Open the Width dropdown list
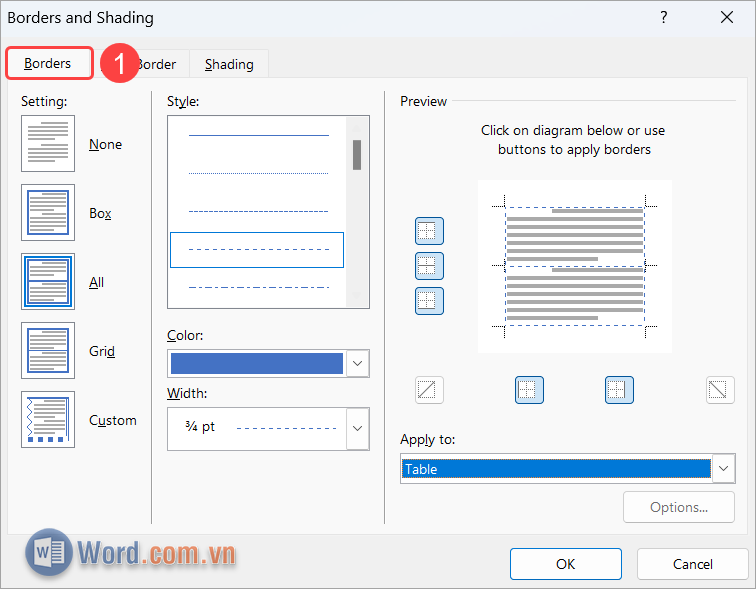Image resolution: width=756 pixels, height=589 pixels. 357,428
